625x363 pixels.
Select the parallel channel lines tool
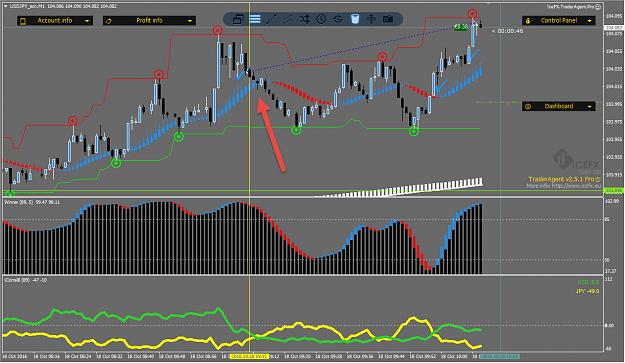pyautogui.click(x=288, y=19)
